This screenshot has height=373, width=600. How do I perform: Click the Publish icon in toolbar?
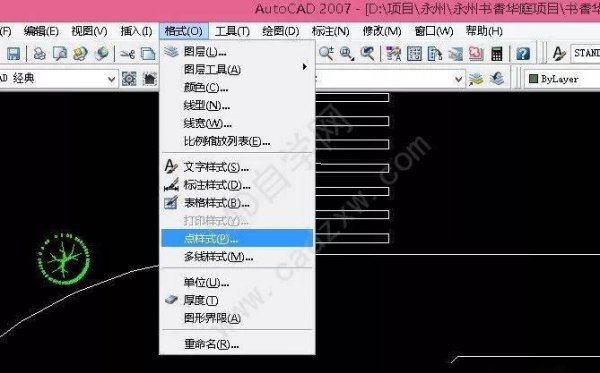pos(80,54)
